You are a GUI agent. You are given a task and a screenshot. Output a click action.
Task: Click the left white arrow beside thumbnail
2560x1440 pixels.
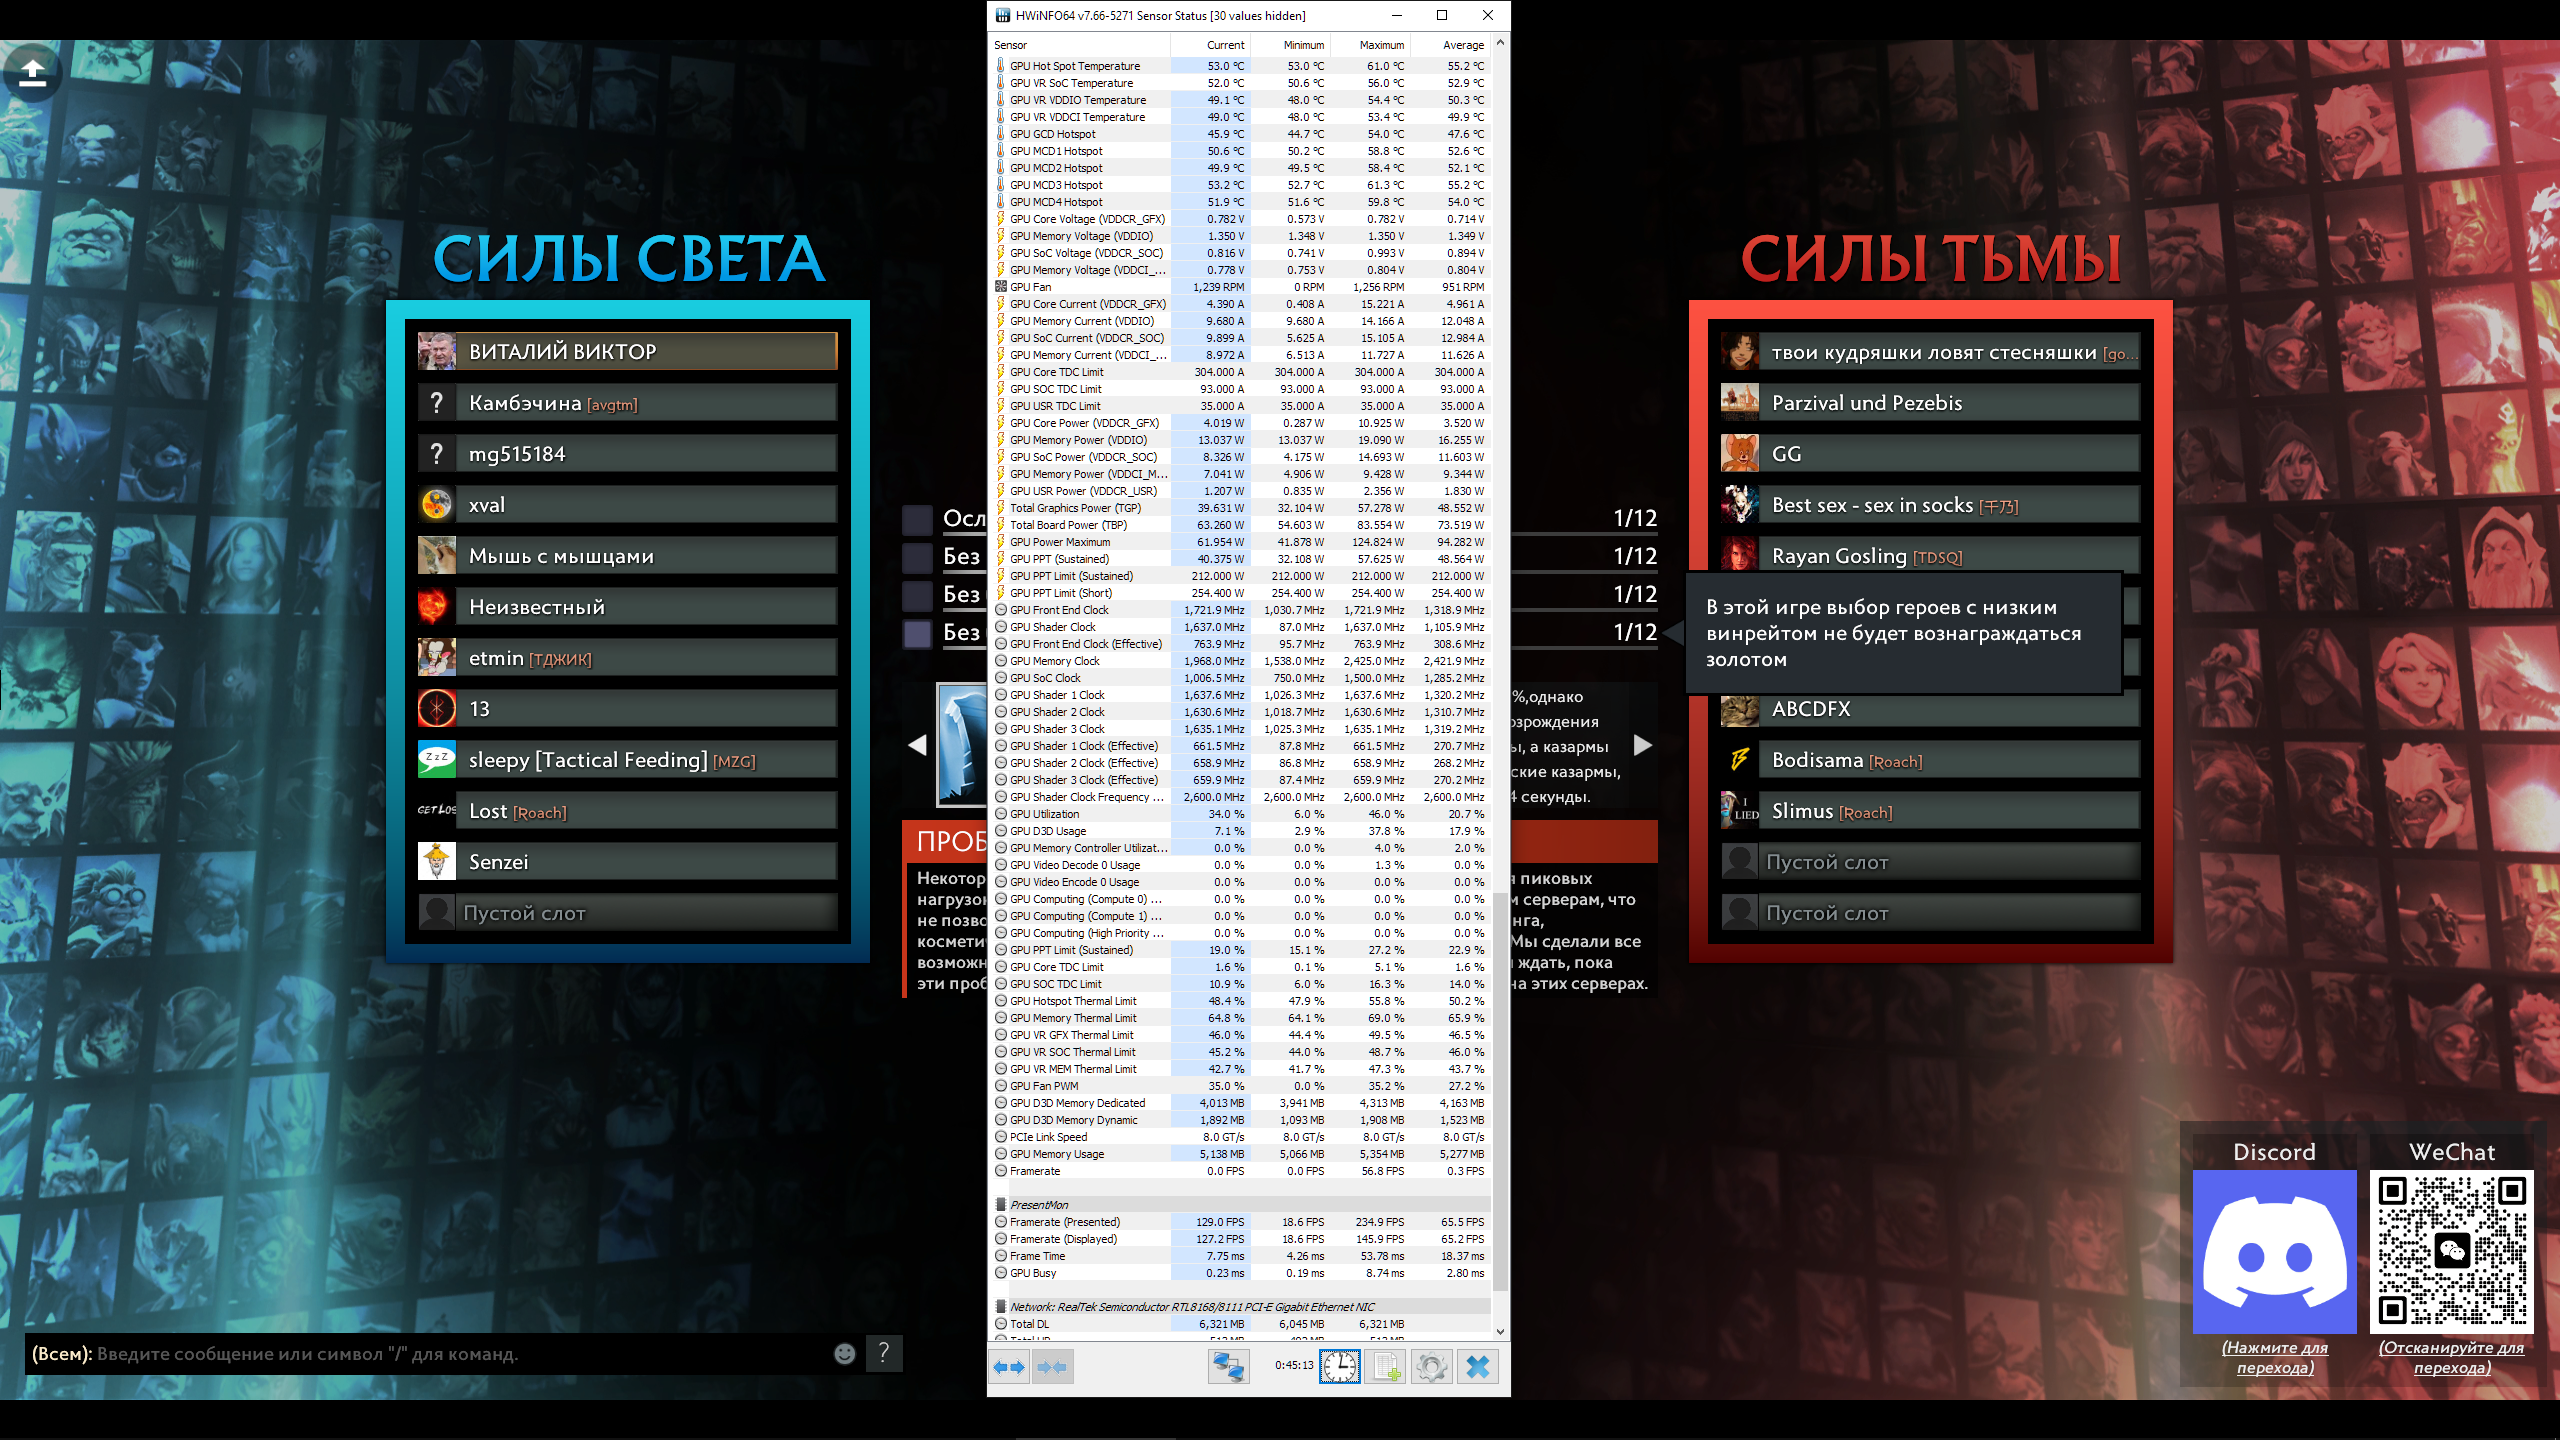point(917,745)
